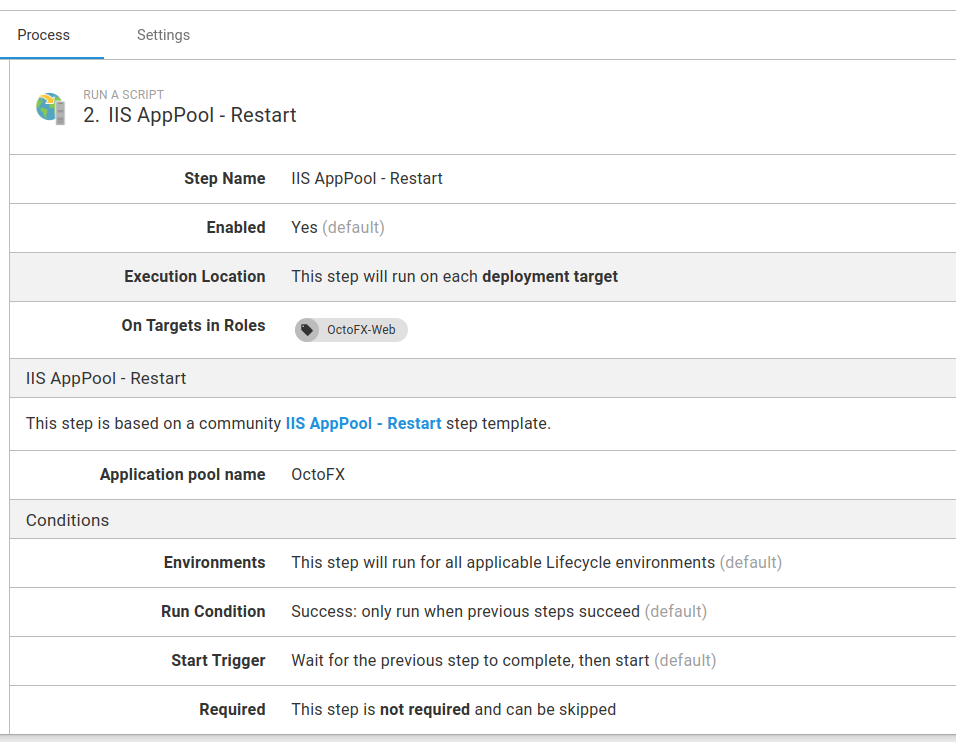Select the OctoFX-Web role chip label
Screen dimensions: 956x742
(361, 330)
